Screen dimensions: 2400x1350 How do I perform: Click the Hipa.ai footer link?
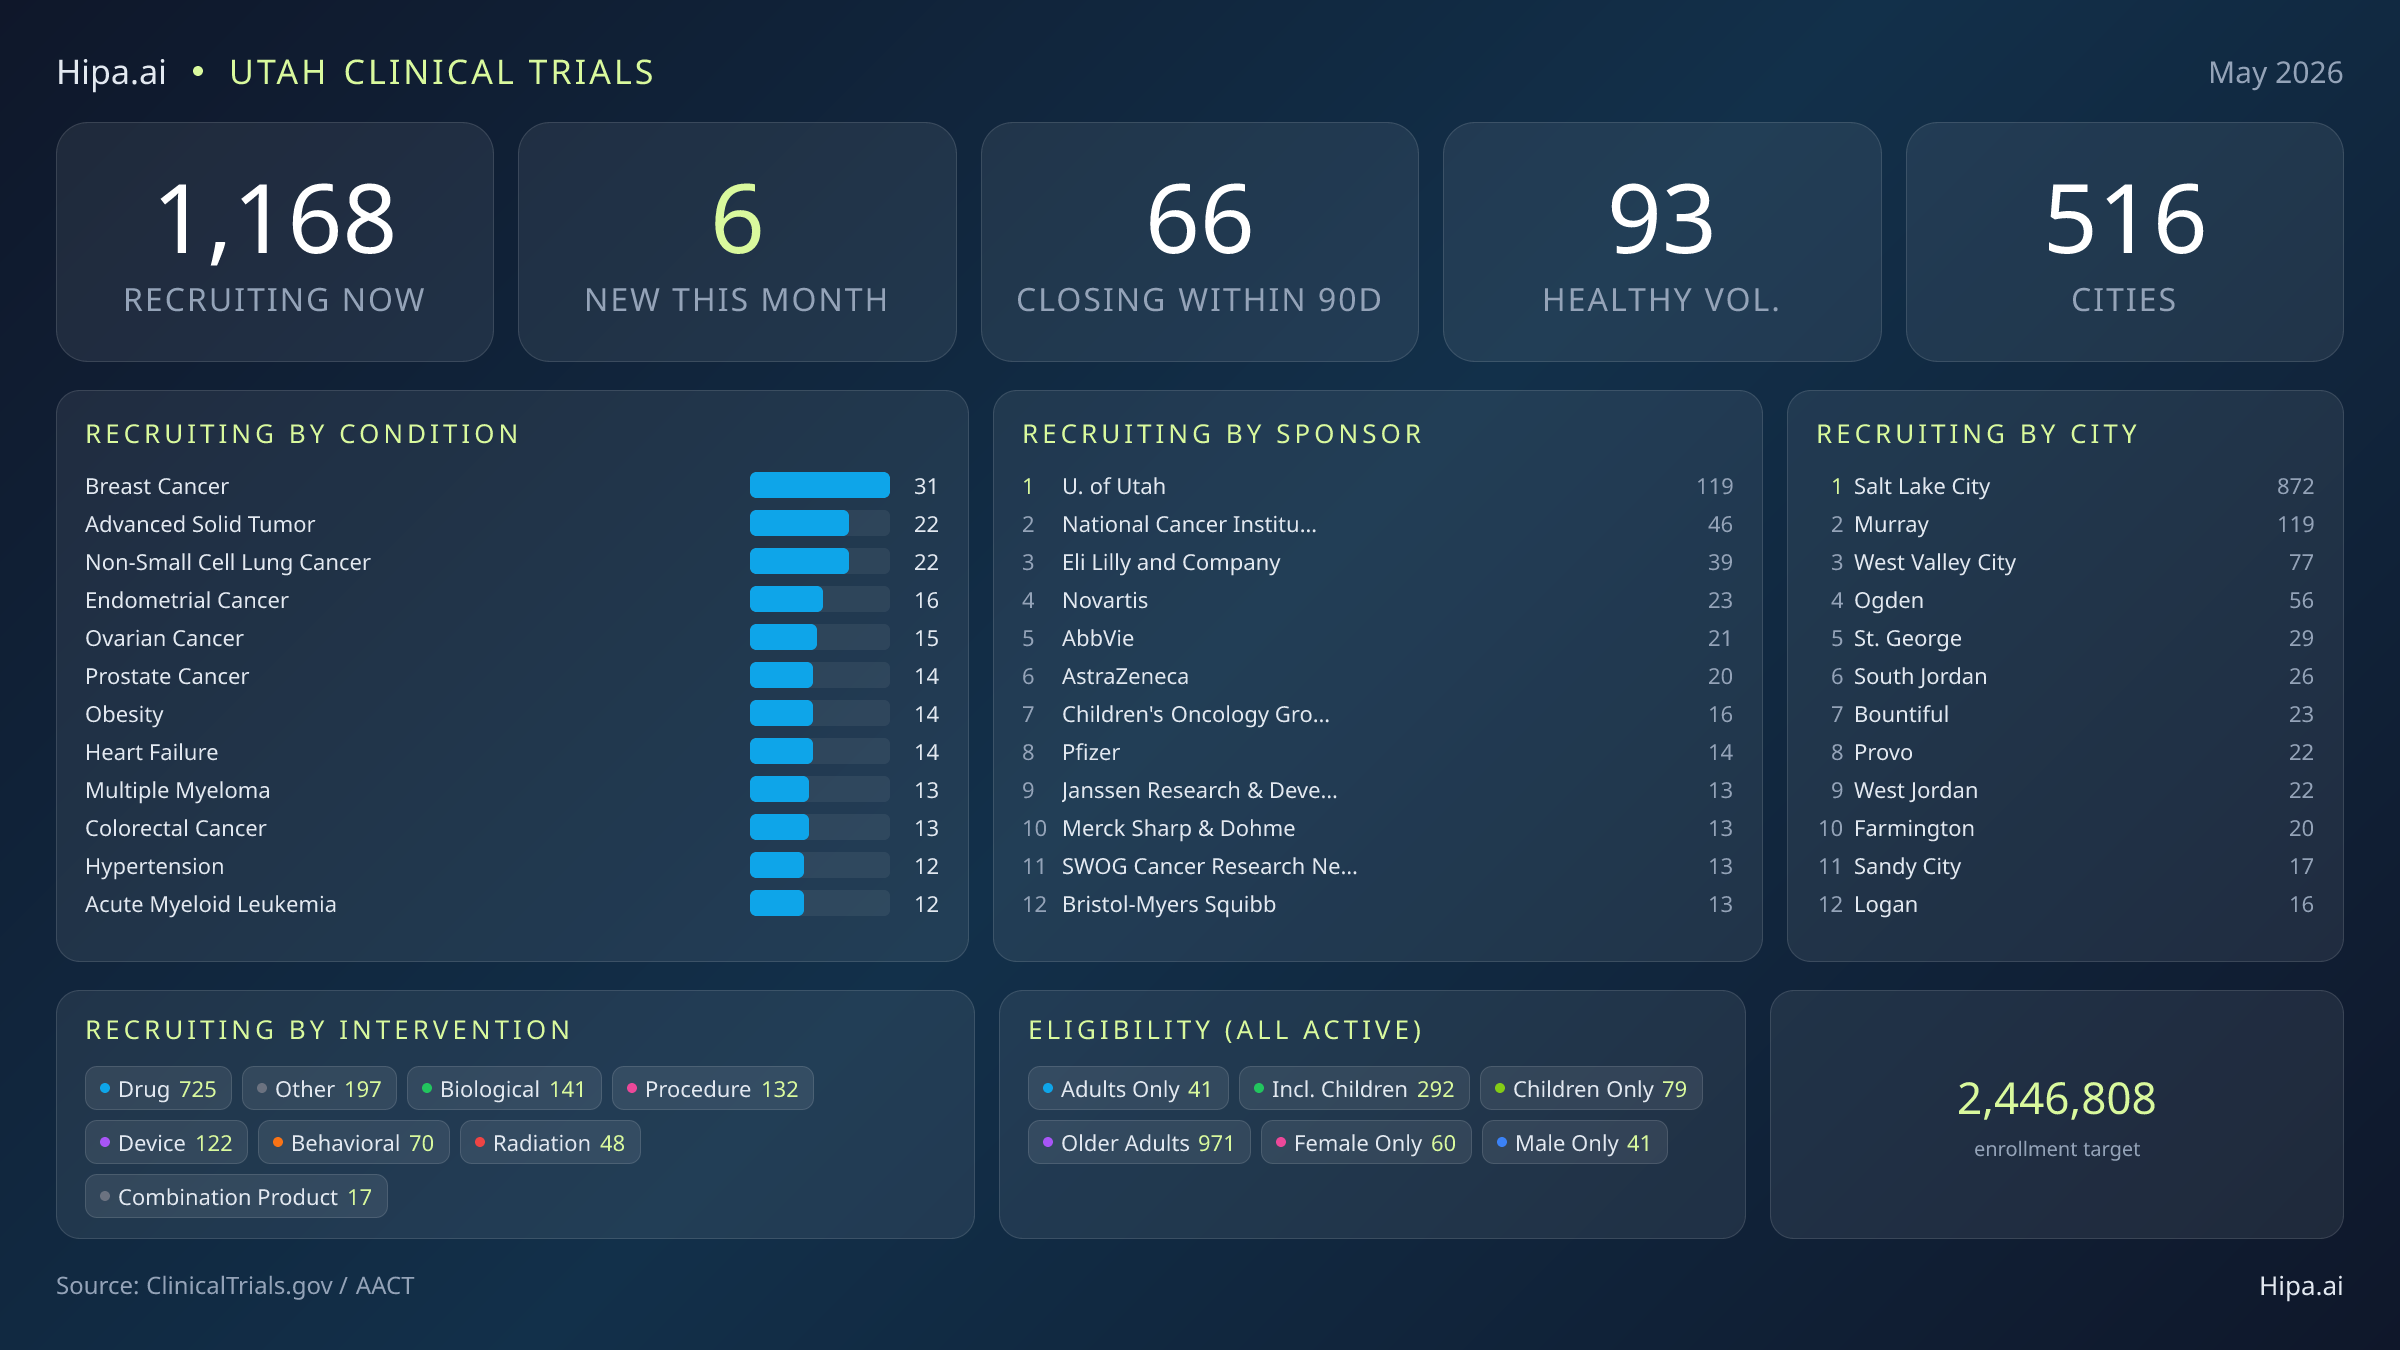click(2300, 1286)
